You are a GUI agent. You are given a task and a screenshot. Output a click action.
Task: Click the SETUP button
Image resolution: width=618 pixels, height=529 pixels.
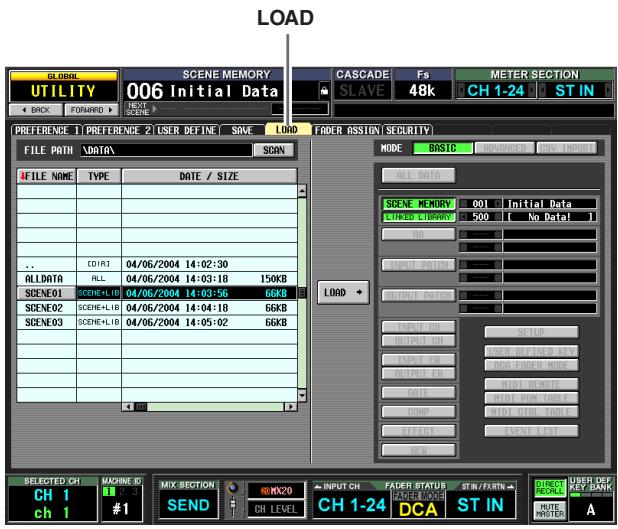[531, 332]
